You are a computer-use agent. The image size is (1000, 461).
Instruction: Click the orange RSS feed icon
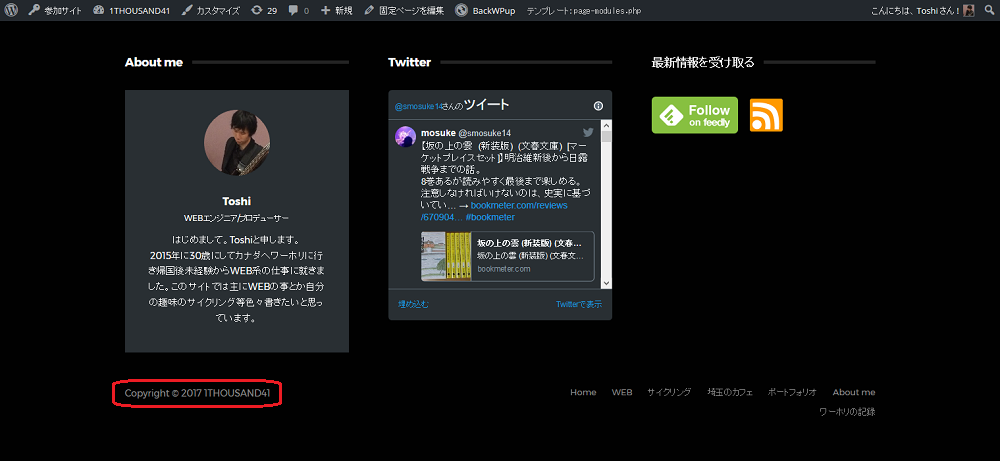click(766, 115)
